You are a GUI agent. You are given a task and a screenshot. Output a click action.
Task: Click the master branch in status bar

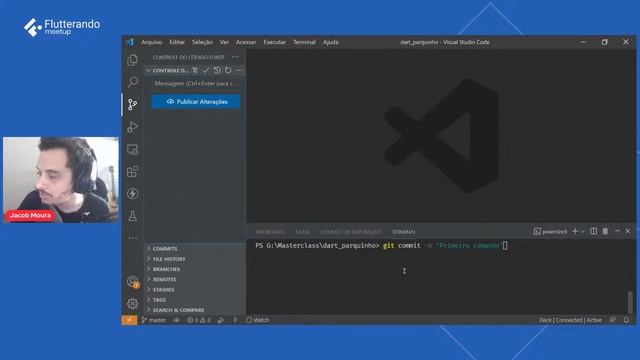(153, 320)
